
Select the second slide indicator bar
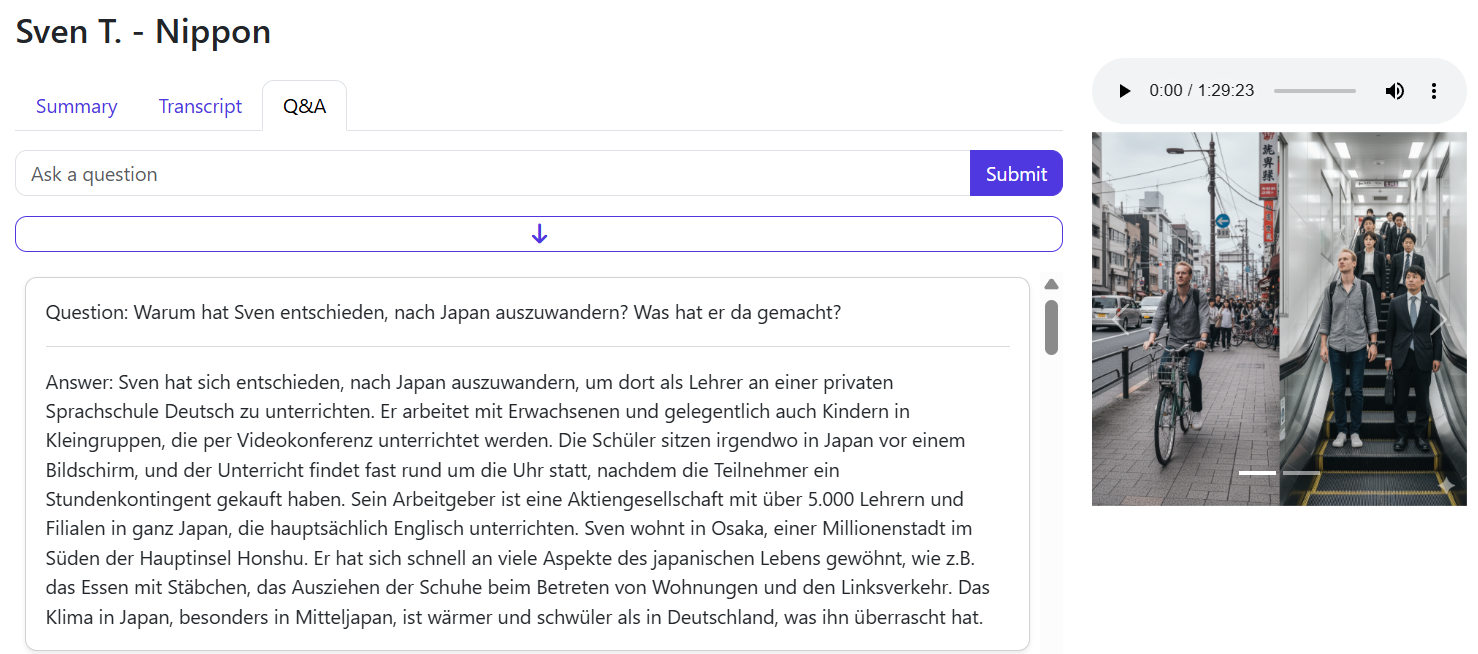(1301, 472)
